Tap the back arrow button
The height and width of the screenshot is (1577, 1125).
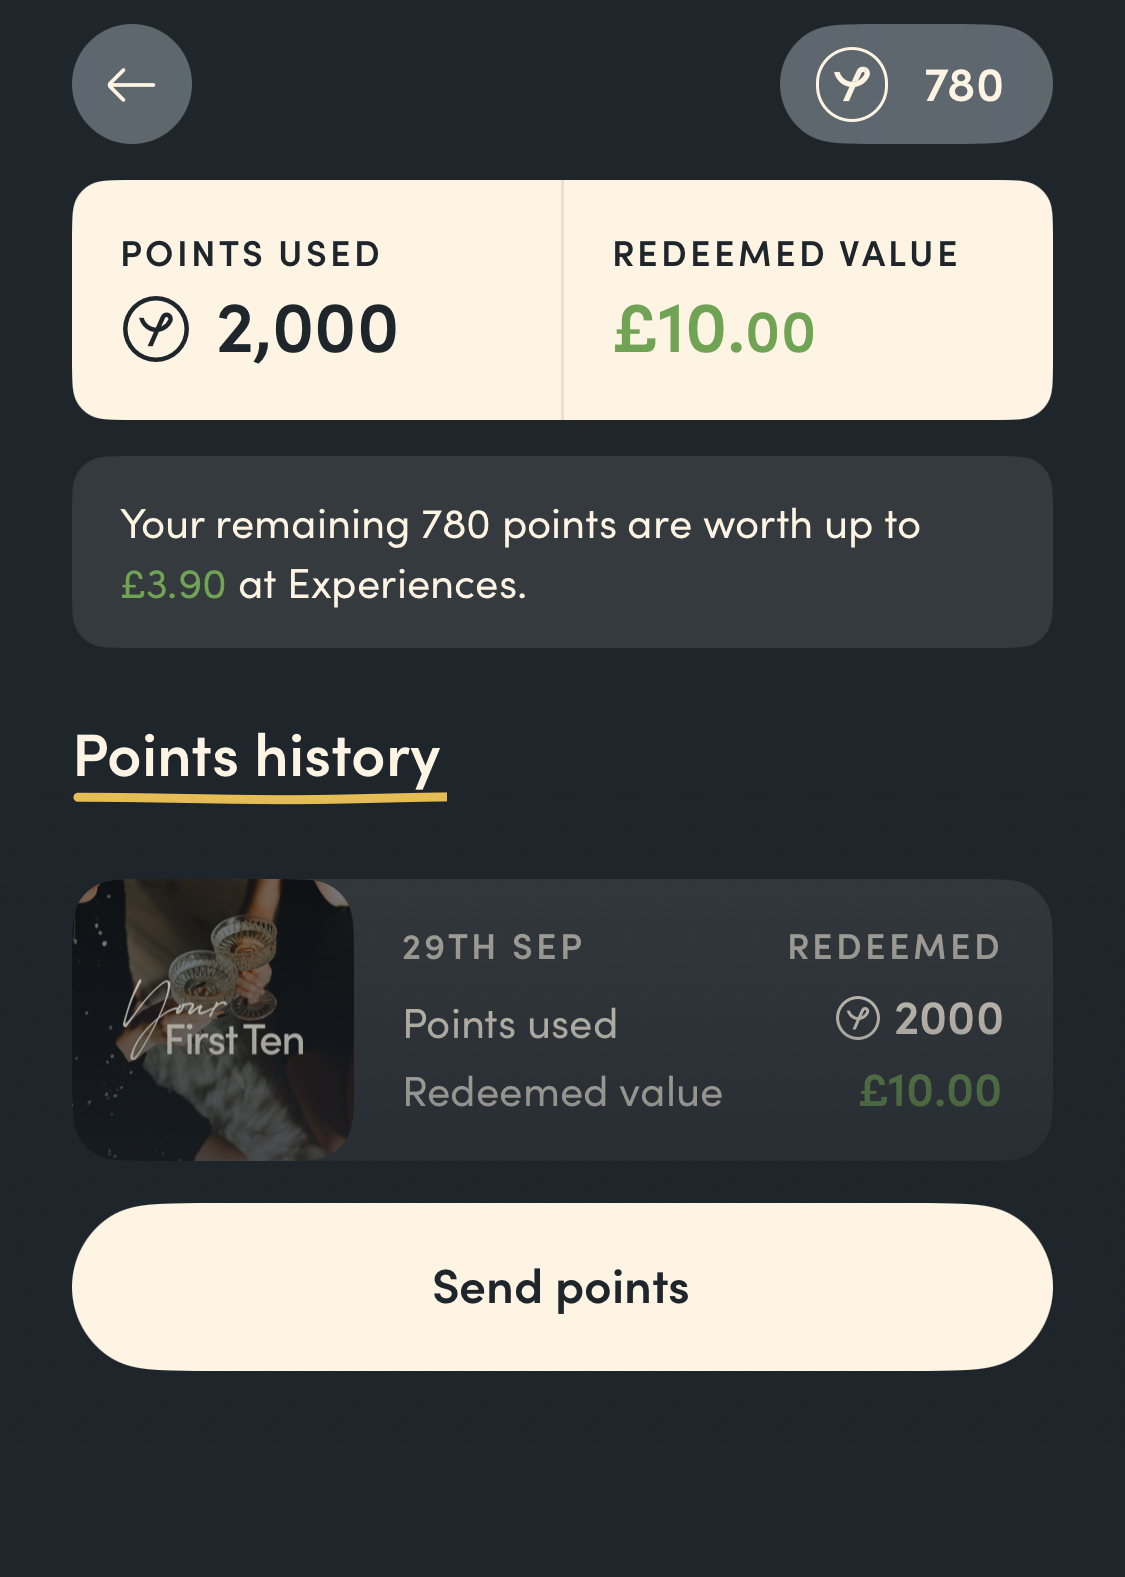(x=131, y=85)
